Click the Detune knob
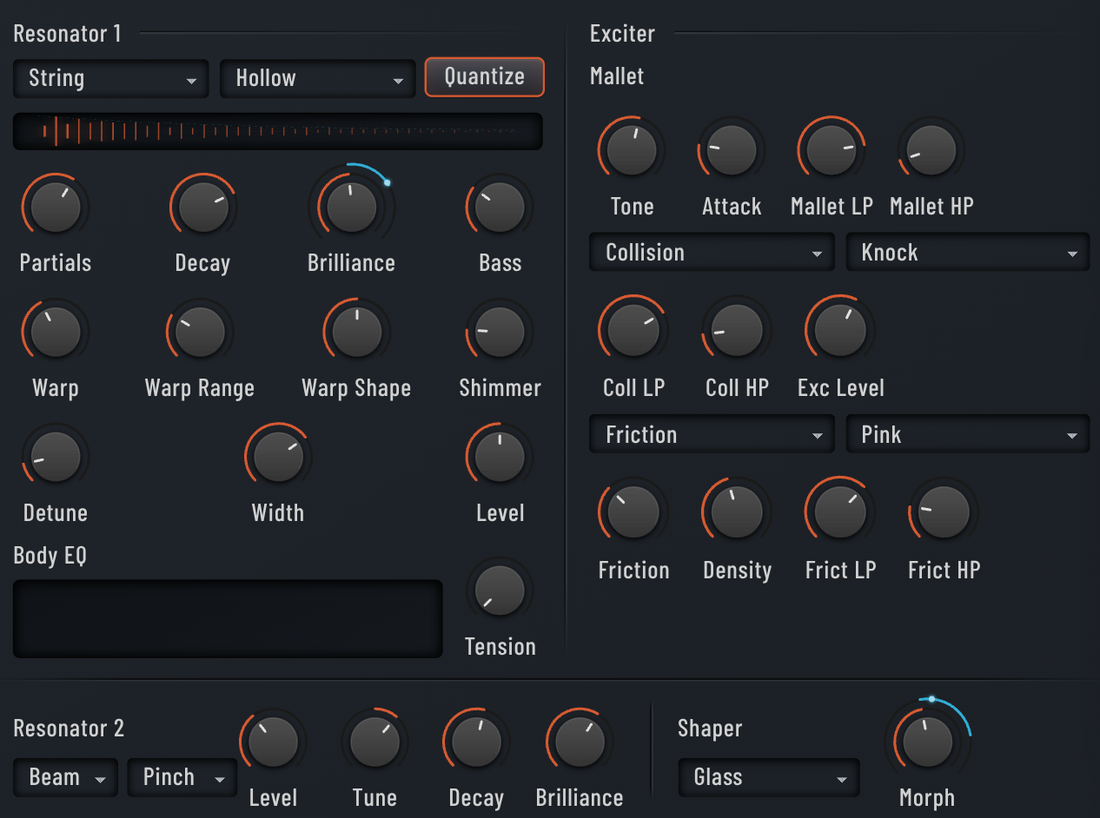Image resolution: width=1100 pixels, height=818 pixels. [x=55, y=457]
